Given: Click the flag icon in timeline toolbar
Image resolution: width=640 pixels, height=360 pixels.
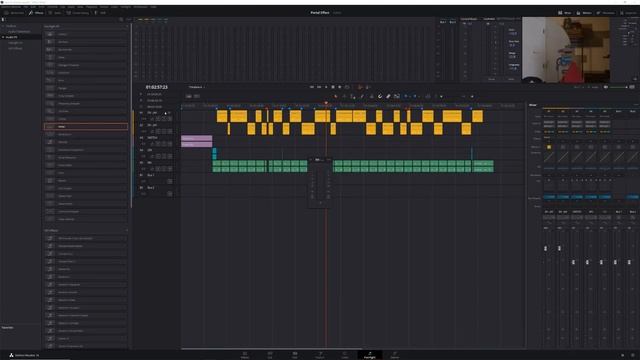Looking at the screenshot, I should pos(407,96).
